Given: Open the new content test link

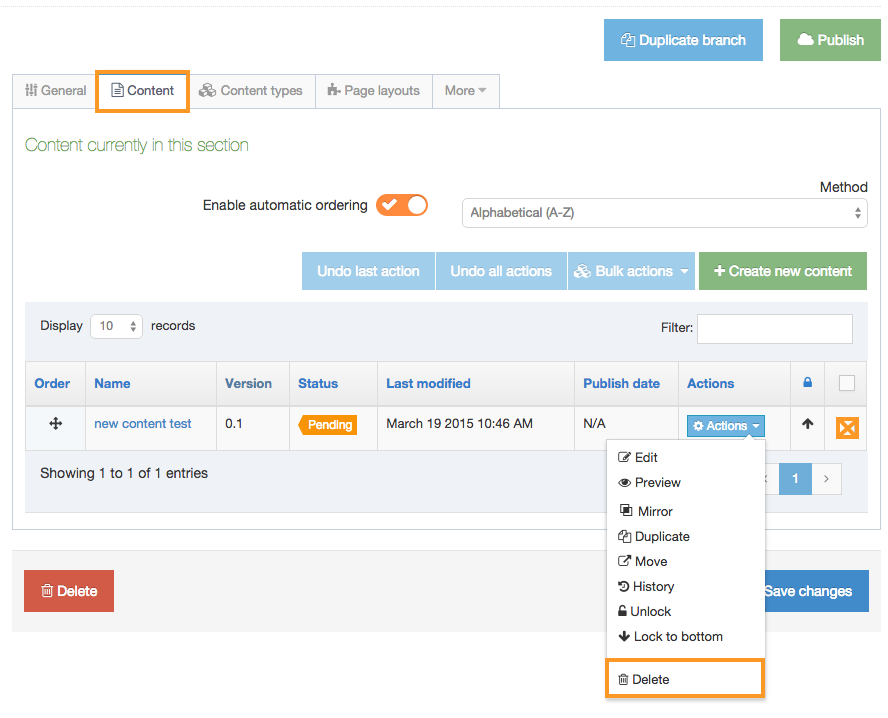Looking at the screenshot, I should [x=143, y=424].
